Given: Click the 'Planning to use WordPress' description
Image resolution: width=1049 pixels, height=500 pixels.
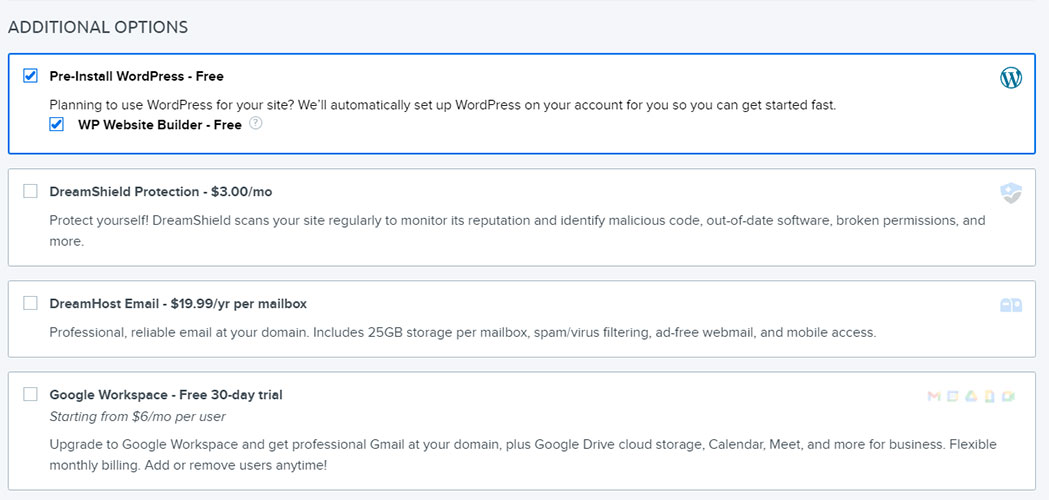Looking at the screenshot, I should 443,105.
